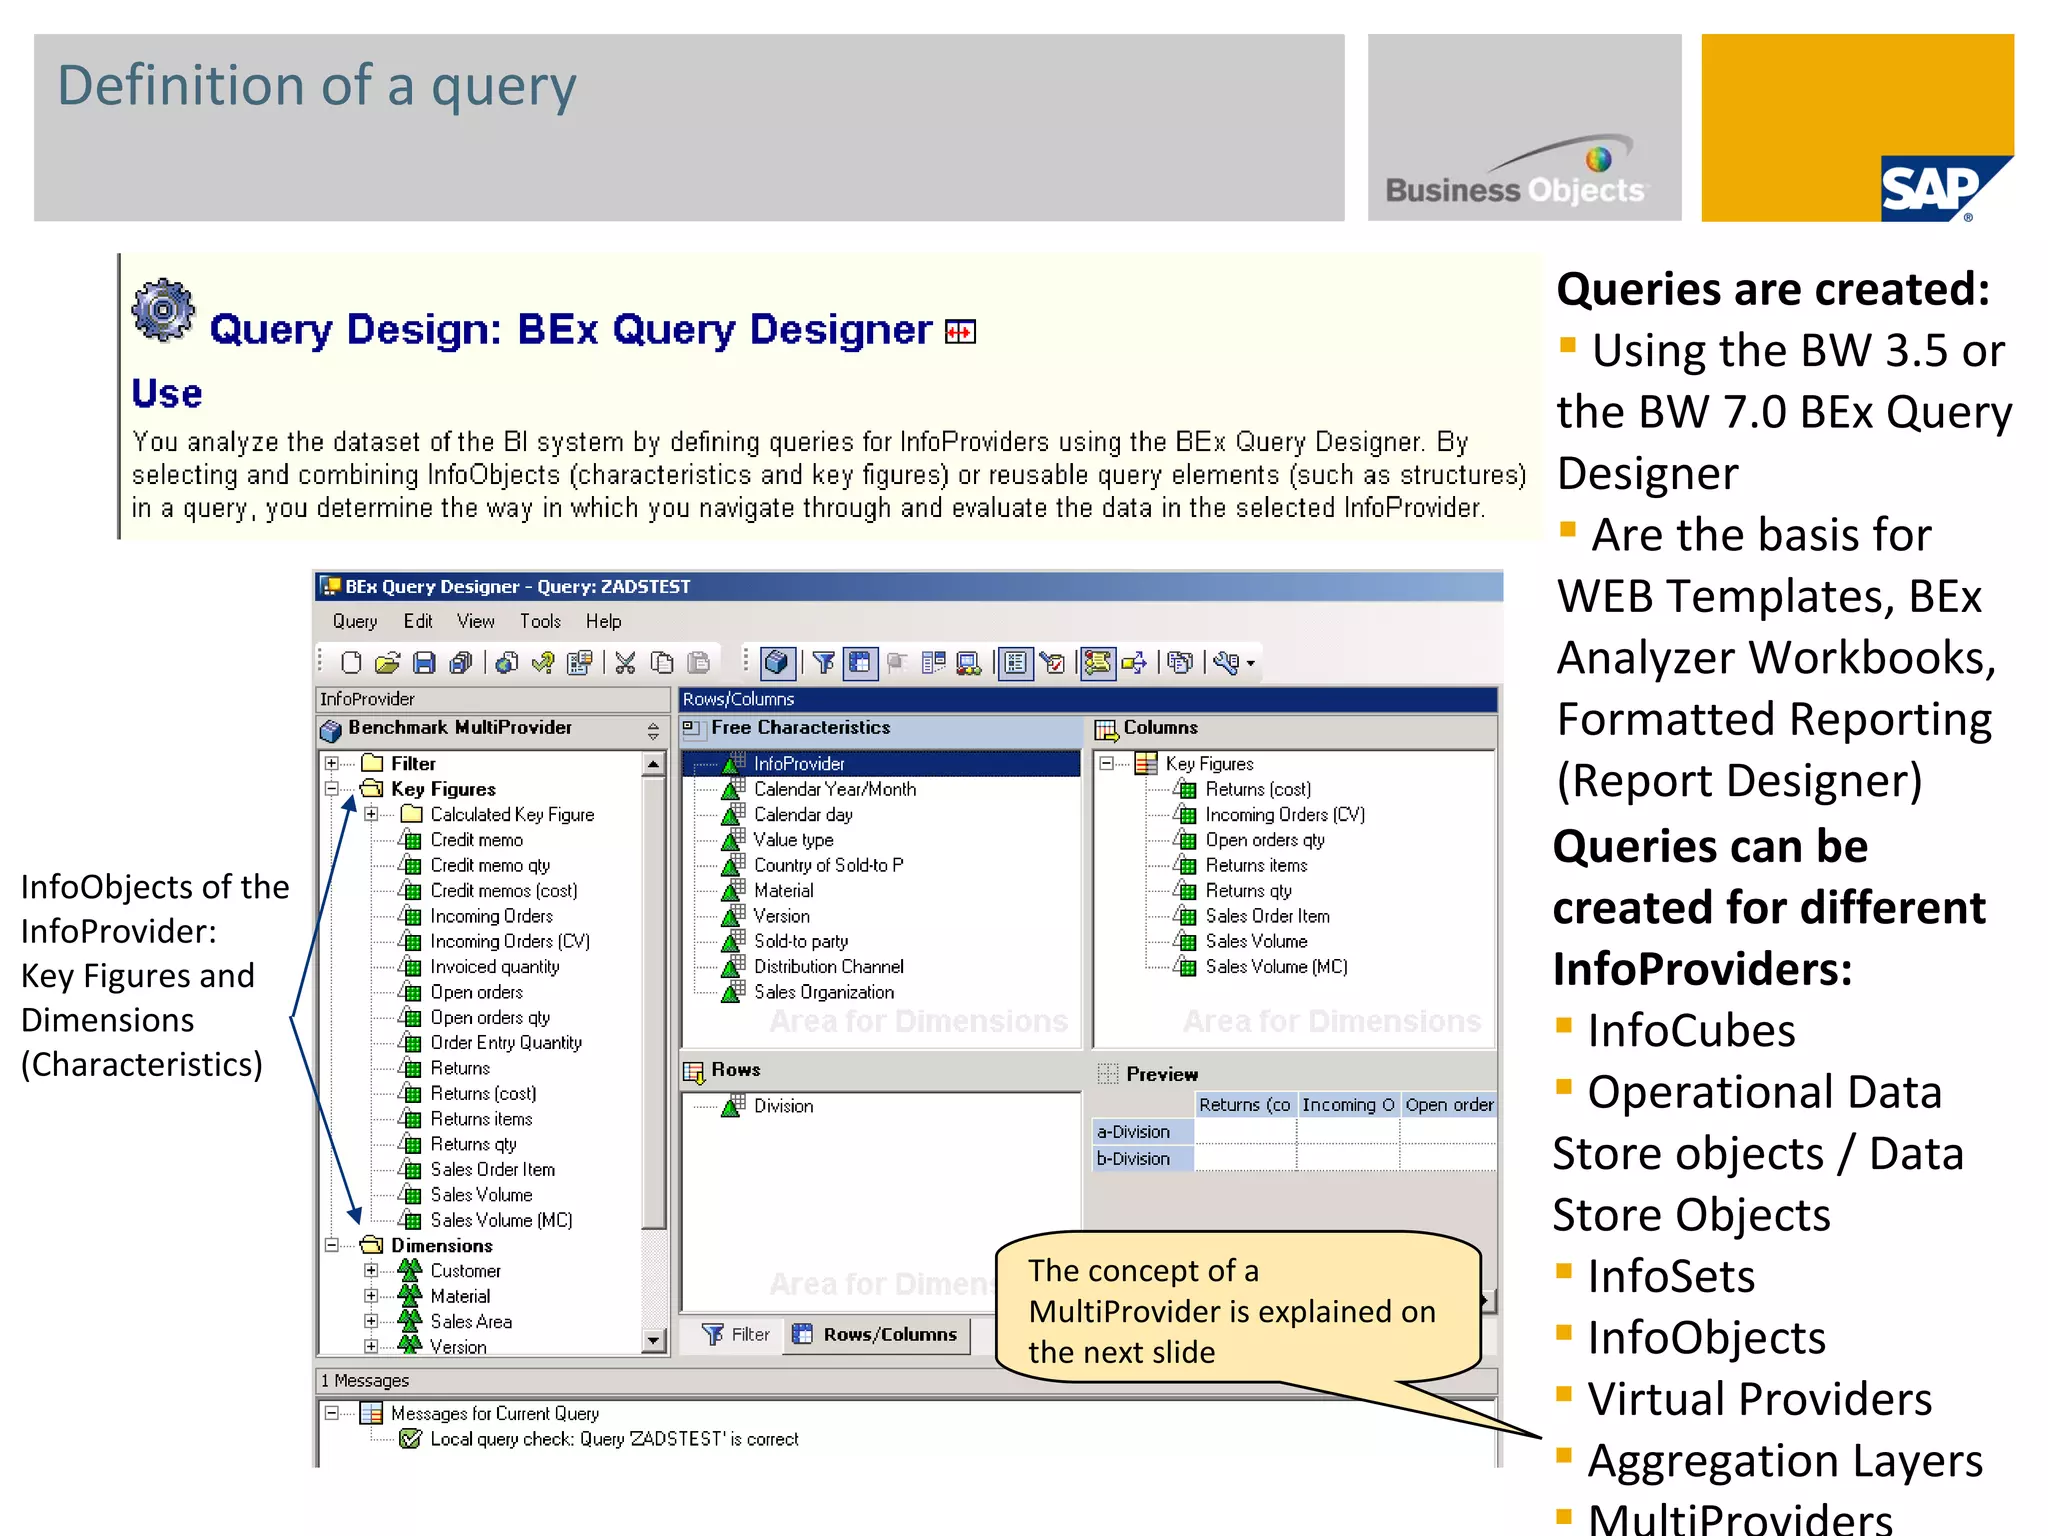Collapse Key Figures structure in Columns pane
The width and height of the screenshot is (2048, 1536).
coord(1106,763)
